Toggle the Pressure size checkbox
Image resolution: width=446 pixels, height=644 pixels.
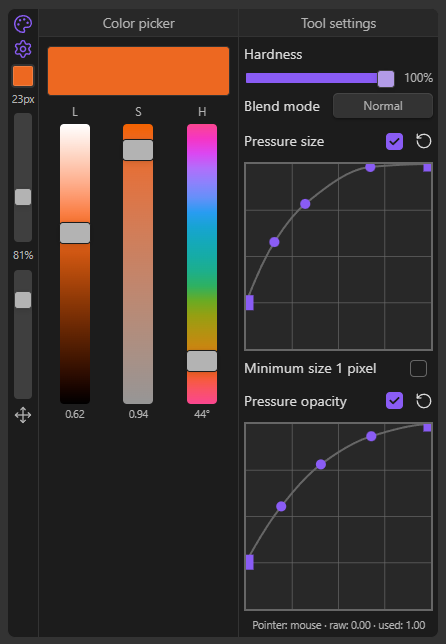tap(394, 141)
